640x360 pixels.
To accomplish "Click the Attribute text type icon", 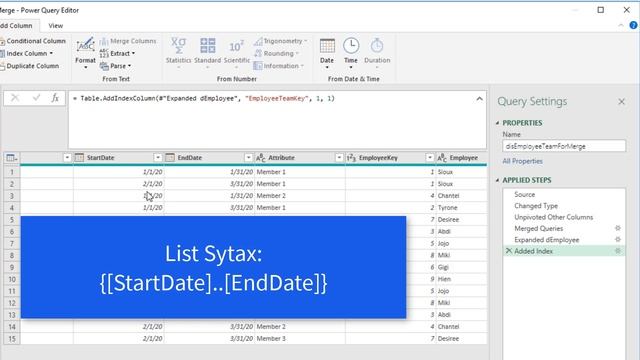I will [x=260, y=158].
